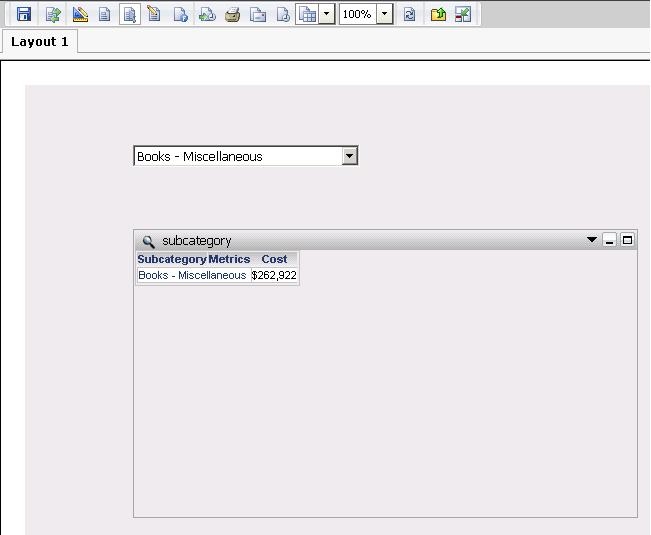This screenshot has width=651, height=535.
Task: Click the Cost column header
Action: [x=274, y=259]
